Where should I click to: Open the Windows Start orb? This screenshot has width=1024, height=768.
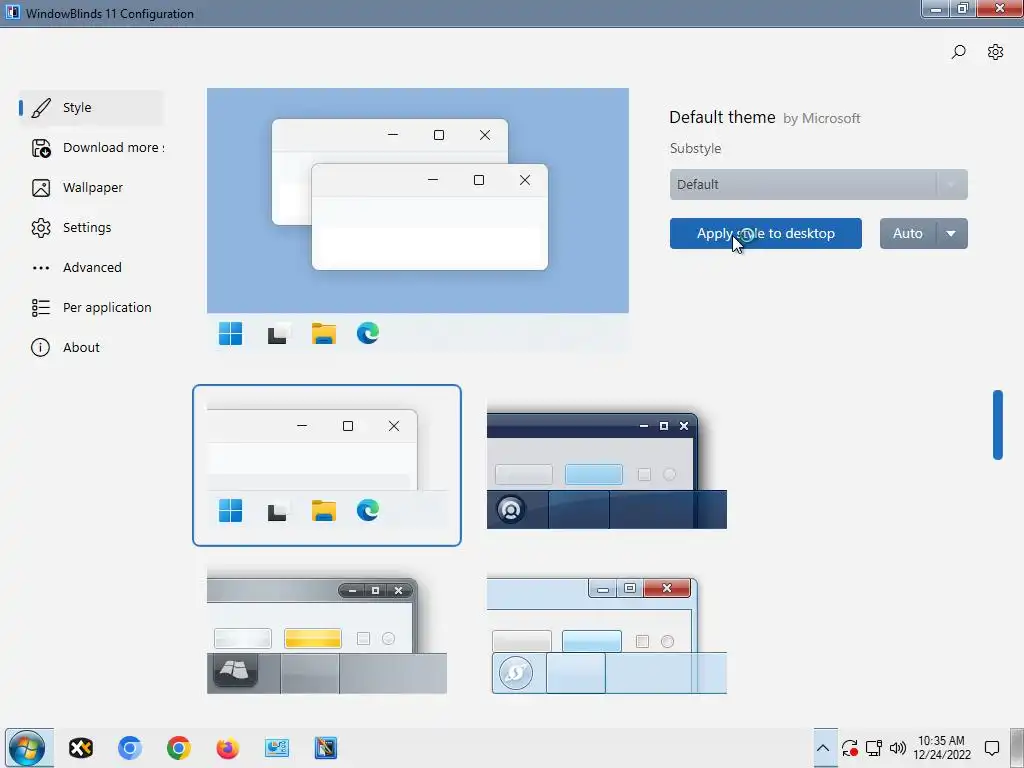[x=27, y=748]
